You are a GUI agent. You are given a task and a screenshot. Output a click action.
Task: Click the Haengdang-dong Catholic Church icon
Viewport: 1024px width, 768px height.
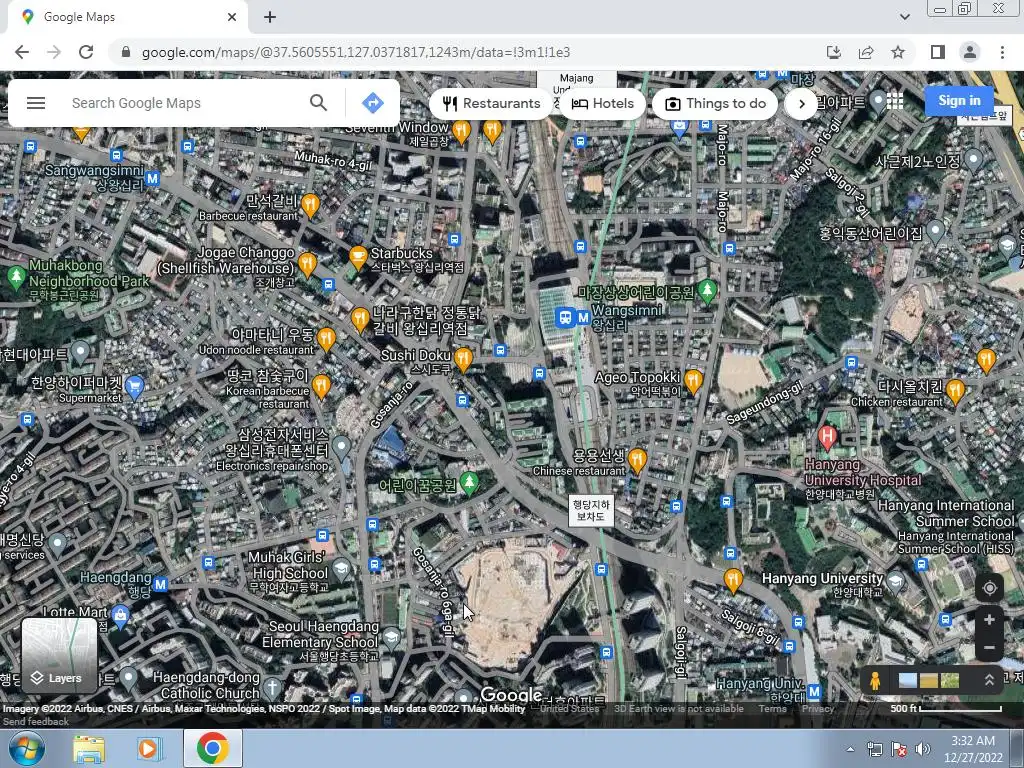click(x=272, y=688)
